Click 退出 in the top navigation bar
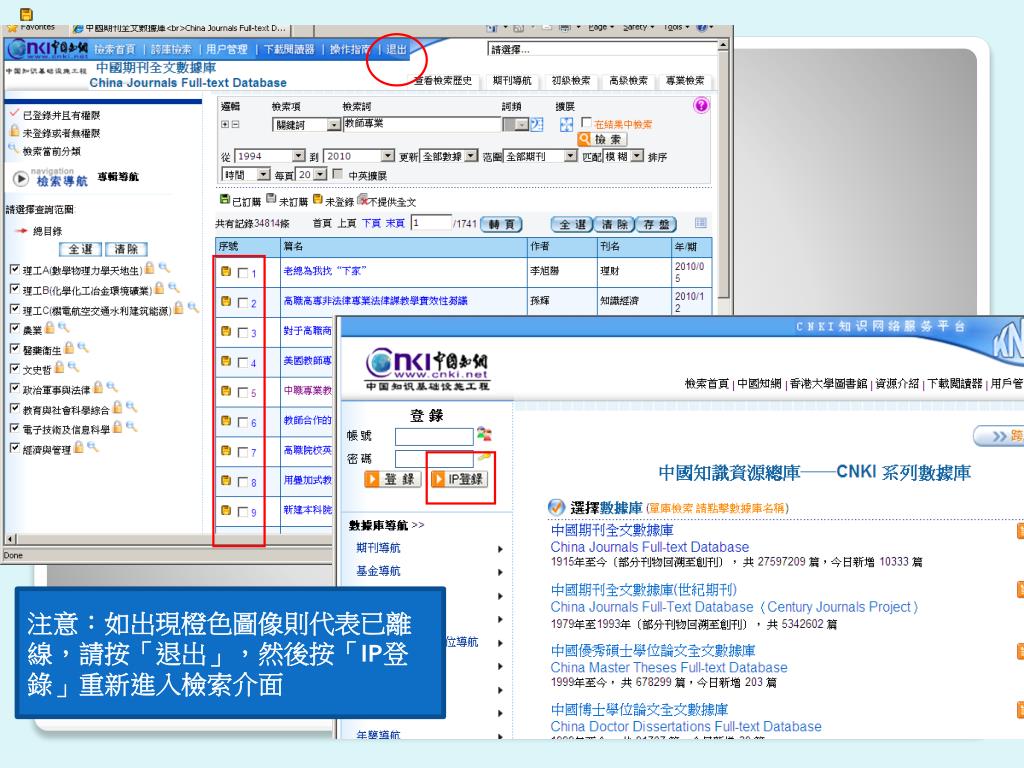The width and height of the screenshot is (1024, 768). coord(397,49)
